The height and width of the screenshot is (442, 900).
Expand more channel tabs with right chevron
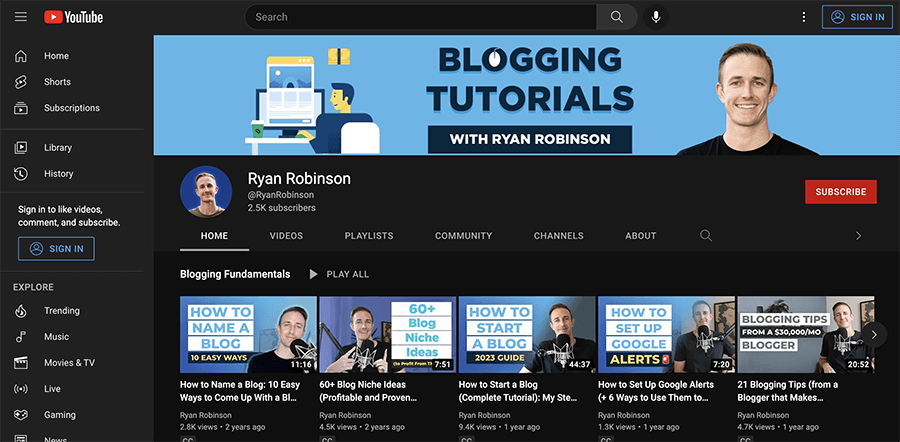click(857, 236)
